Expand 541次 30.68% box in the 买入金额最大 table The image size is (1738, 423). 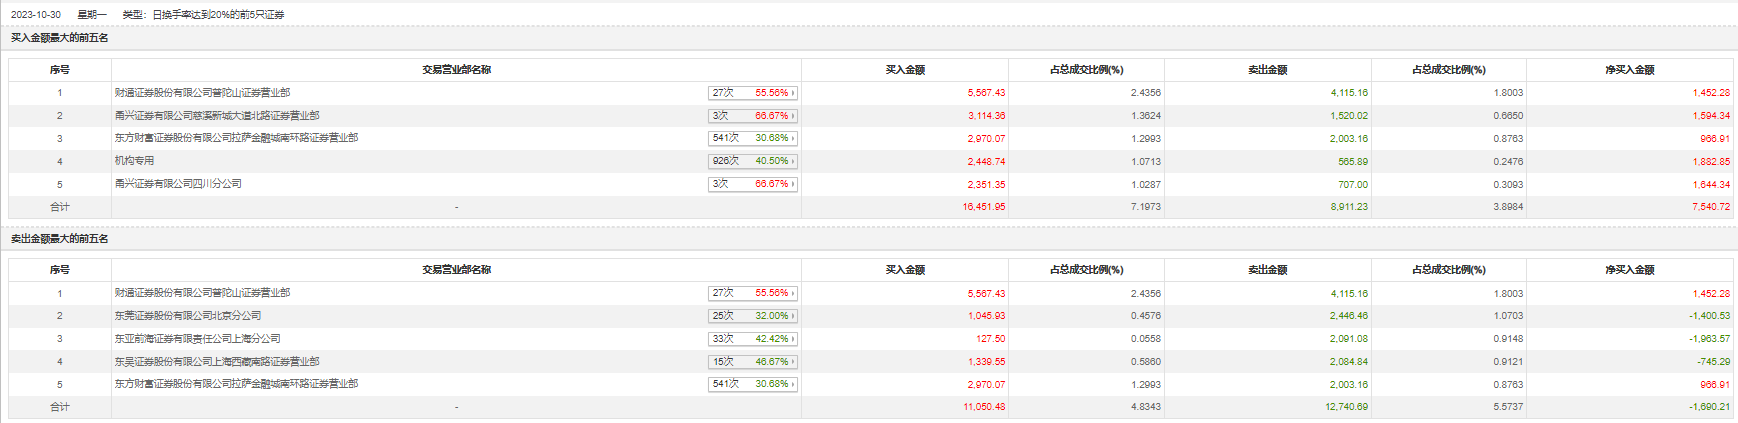point(753,138)
